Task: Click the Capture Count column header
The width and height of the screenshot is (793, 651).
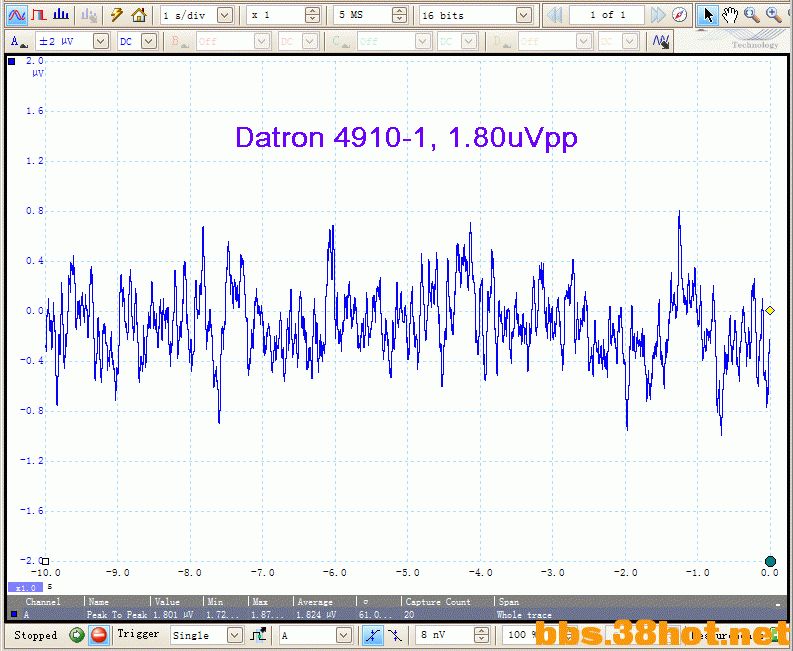Action: [x=438, y=601]
